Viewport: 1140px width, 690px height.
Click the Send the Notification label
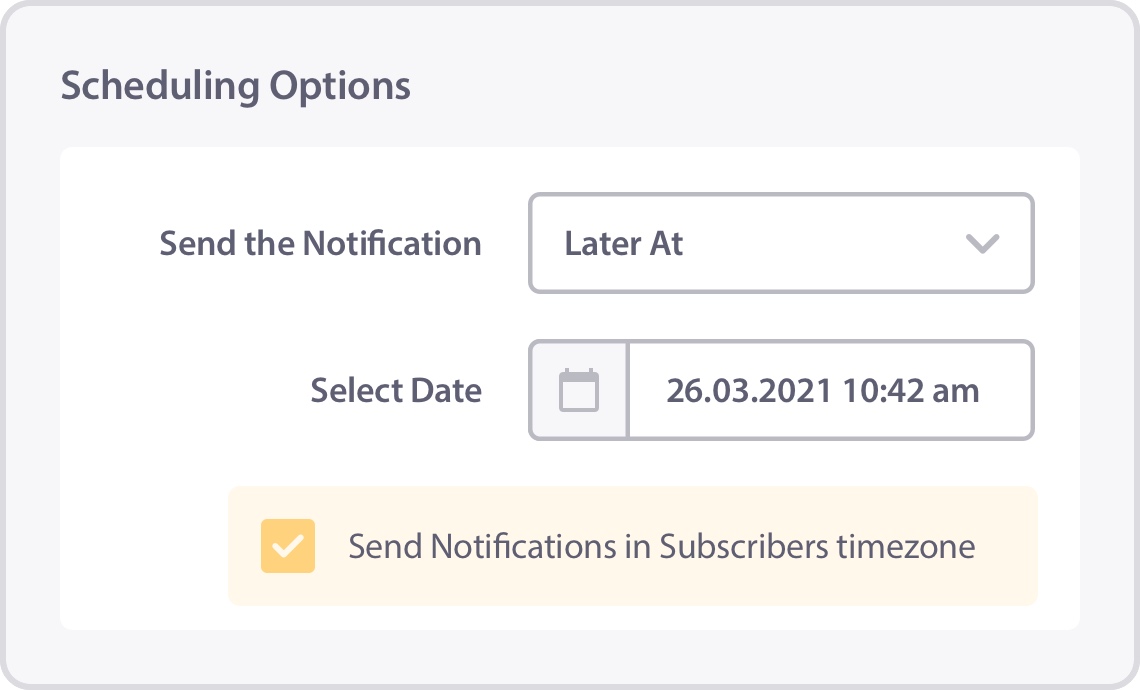click(x=321, y=244)
